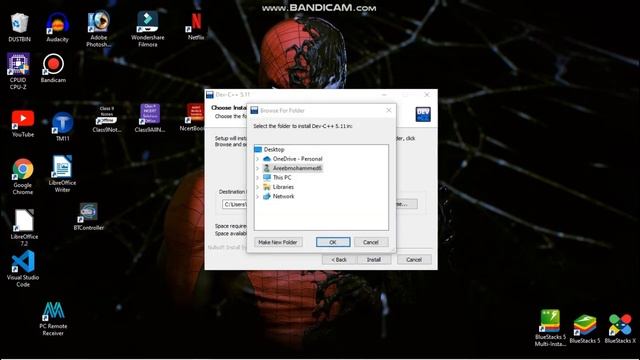
Task: Select the PC Remote Receiver desktop icon
Action: (53, 319)
